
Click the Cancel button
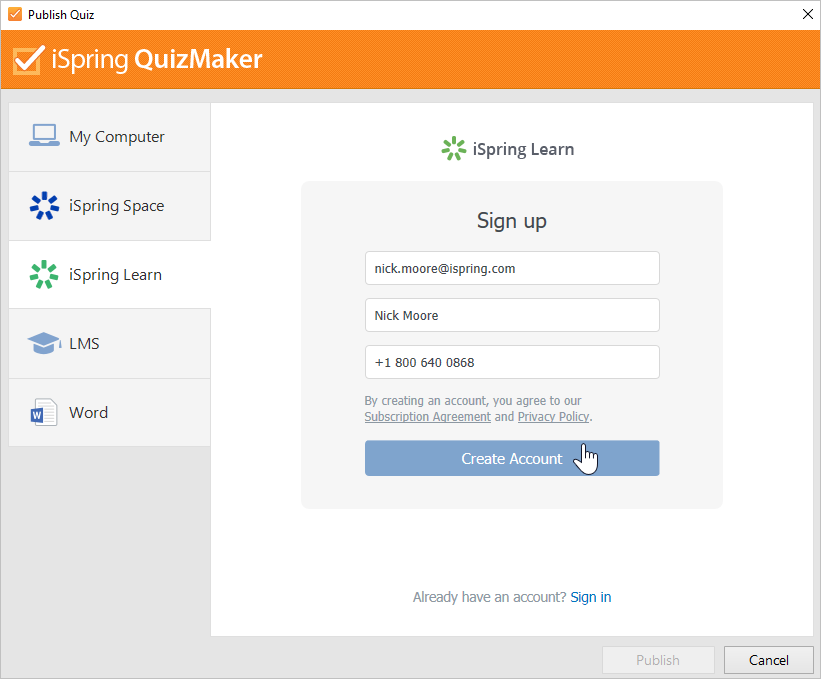coord(769,660)
